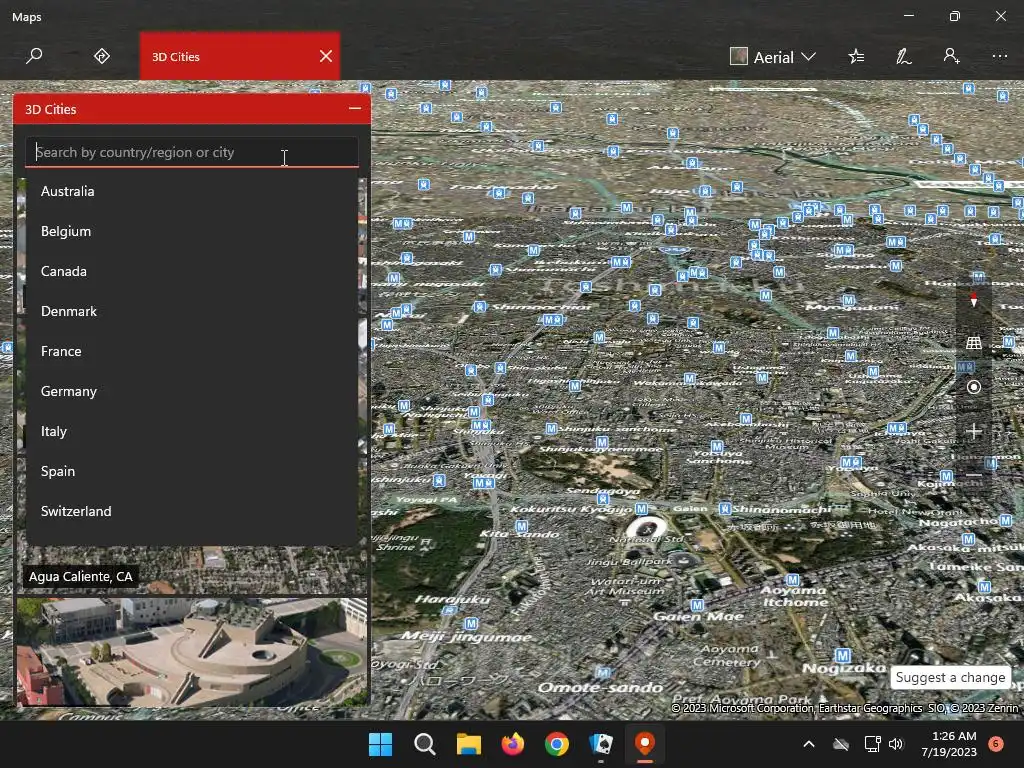
Task: Select Australia from the country list
Action: coord(191,191)
